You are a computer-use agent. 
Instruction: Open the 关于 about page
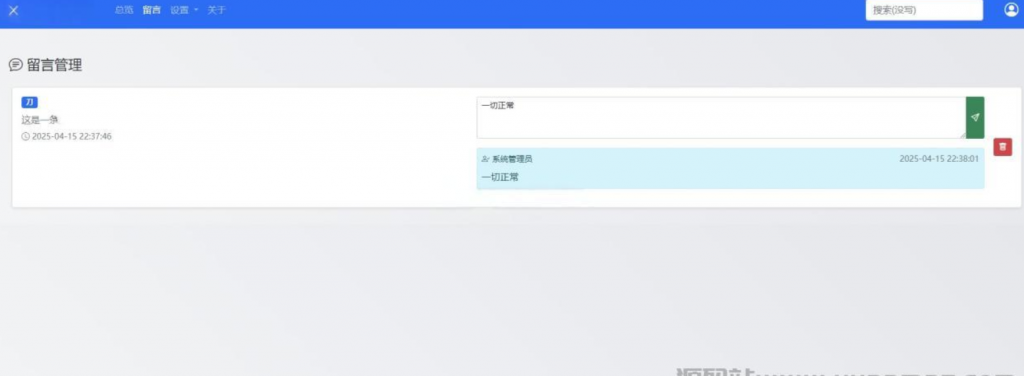[216, 10]
